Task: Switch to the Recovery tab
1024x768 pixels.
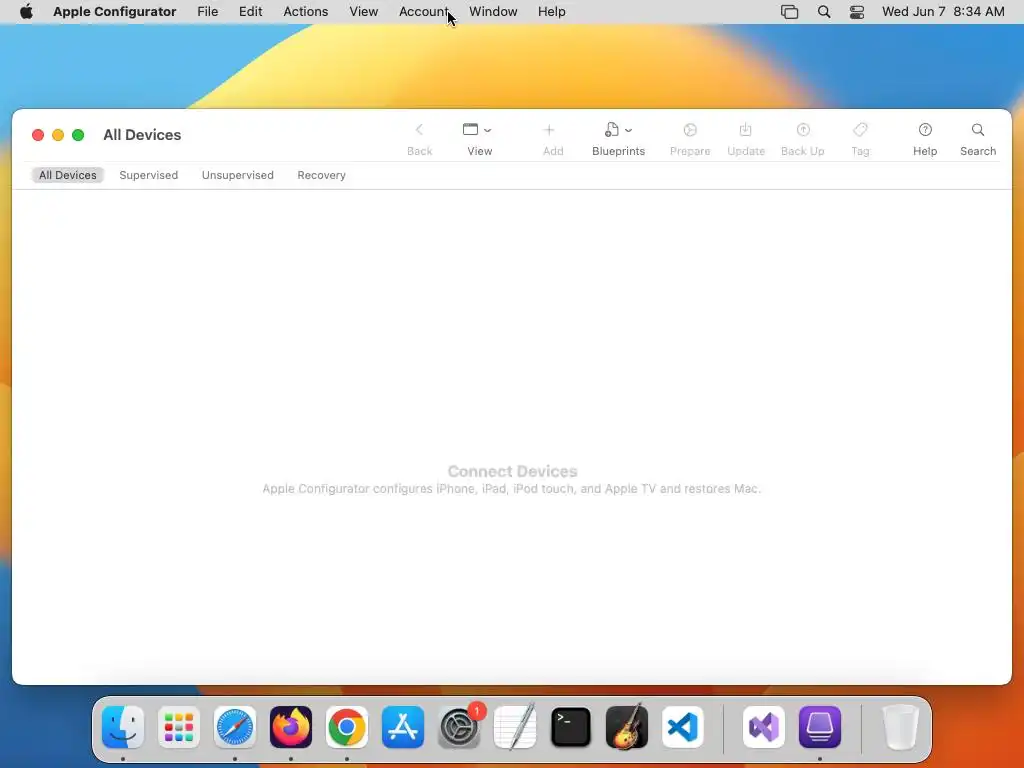Action: pos(321,175)
